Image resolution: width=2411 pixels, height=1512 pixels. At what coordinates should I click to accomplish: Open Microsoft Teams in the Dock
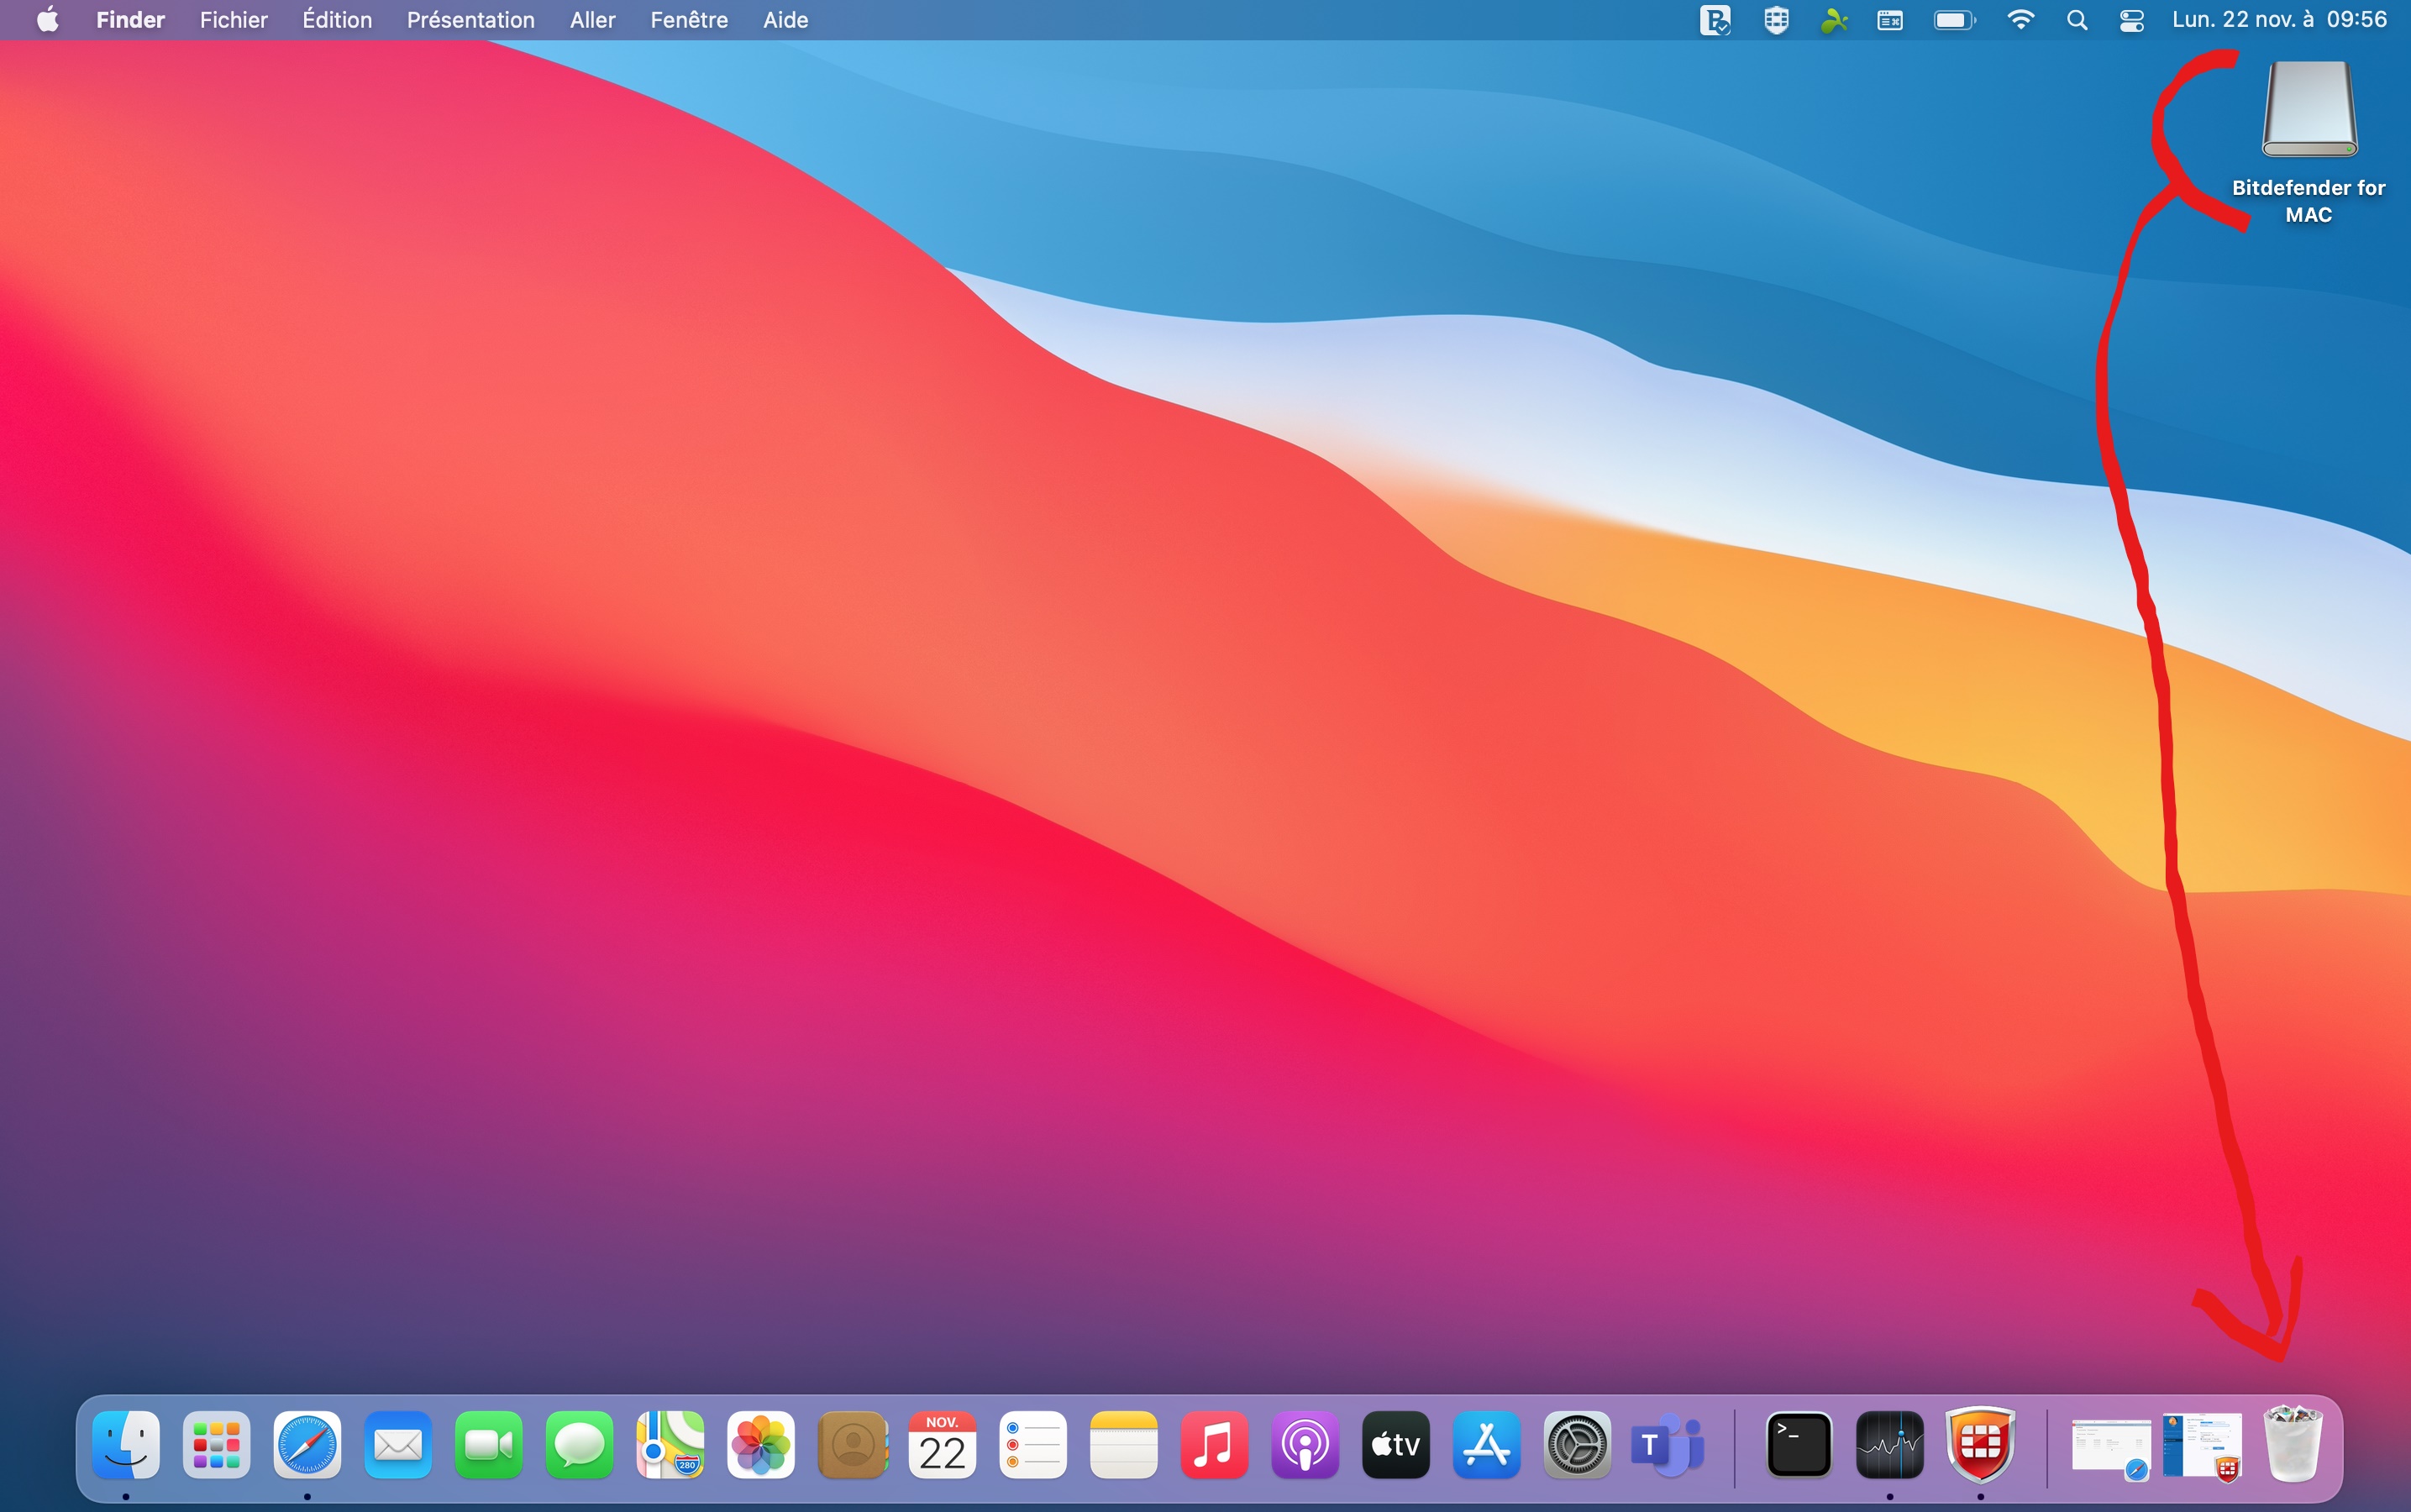pyautogui.click(x=1667, y=1445)
